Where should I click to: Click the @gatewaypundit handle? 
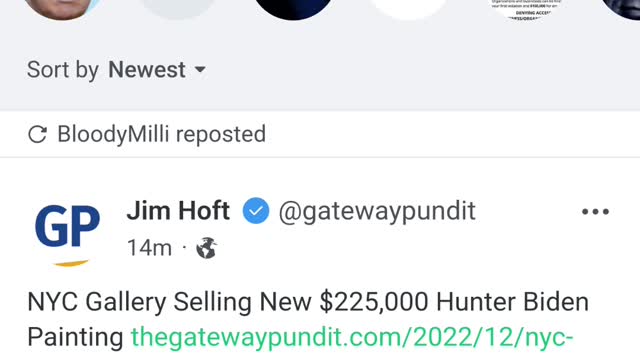[x=377, y=211]
